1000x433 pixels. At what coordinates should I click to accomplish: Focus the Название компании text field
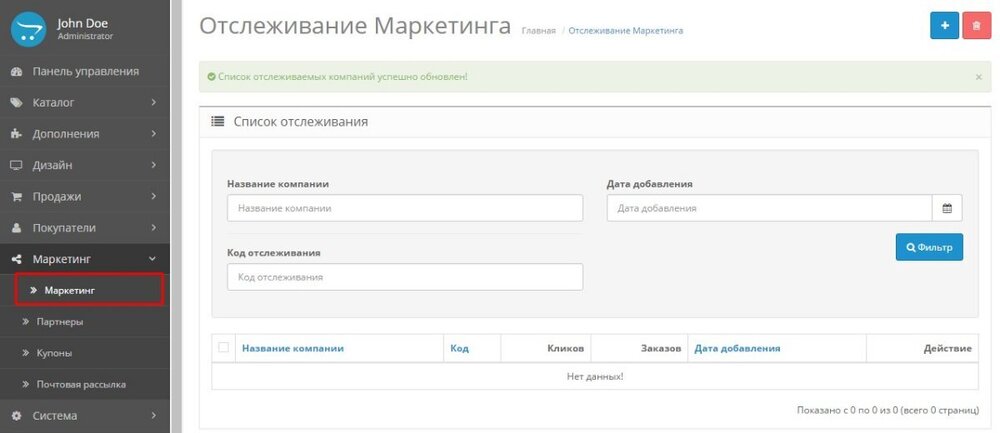tap(404, 208)
